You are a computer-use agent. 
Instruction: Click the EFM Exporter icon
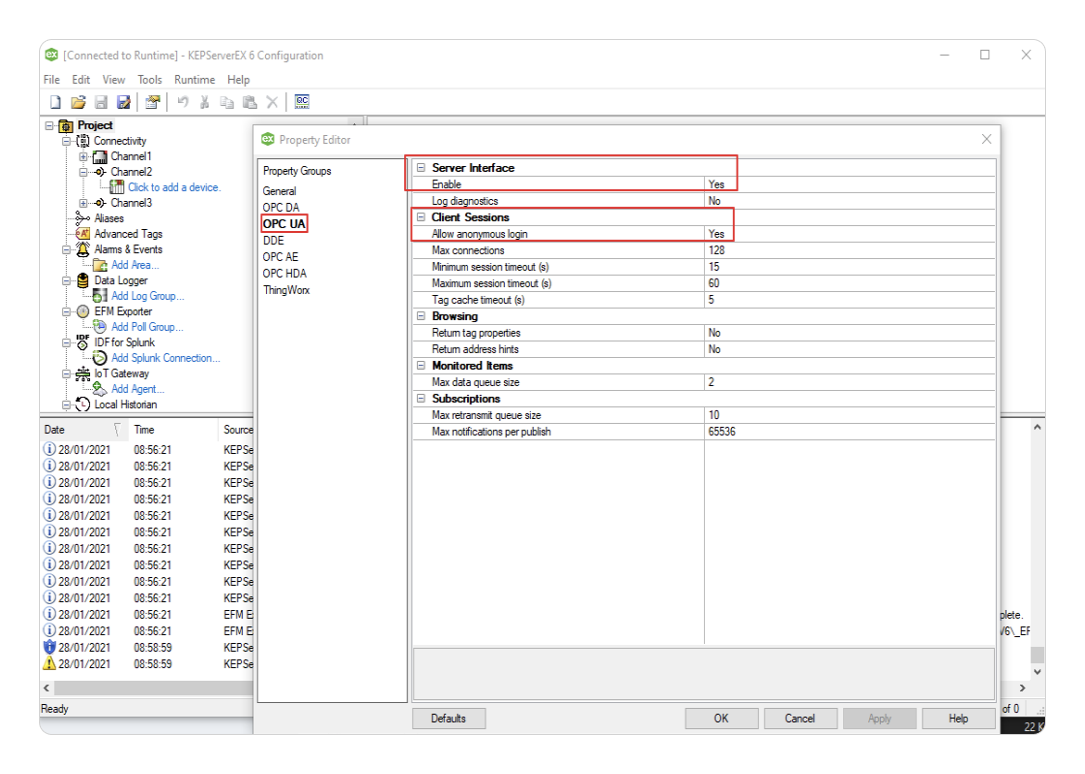[83, 311]
